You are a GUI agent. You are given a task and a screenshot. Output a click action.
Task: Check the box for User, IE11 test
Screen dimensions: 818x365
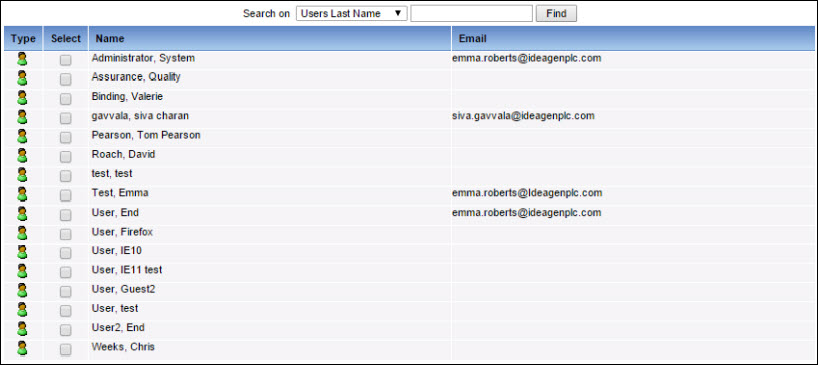65,273
